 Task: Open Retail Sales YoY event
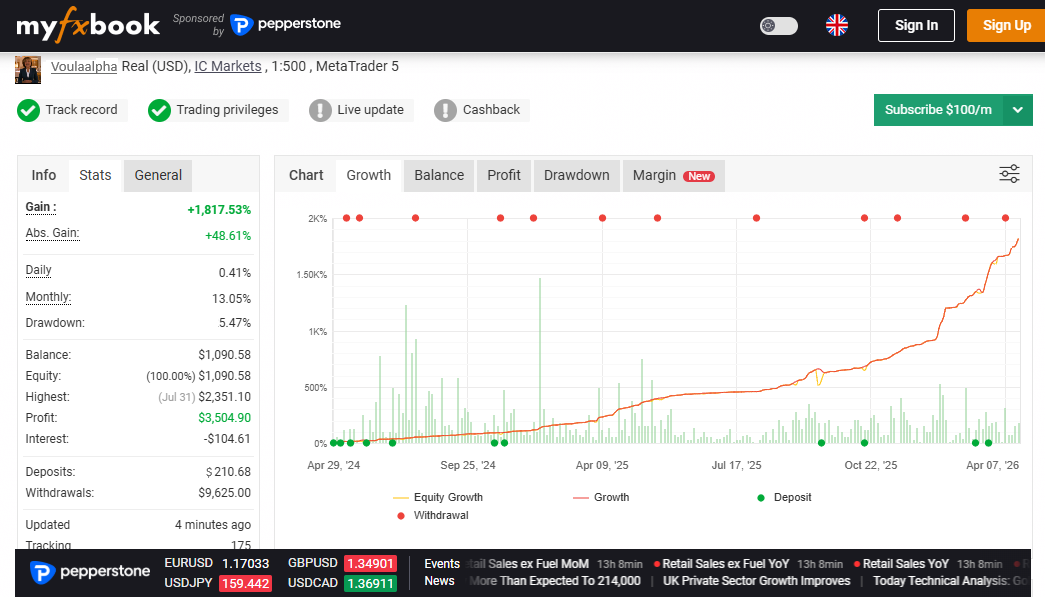(x=906, y=564)
